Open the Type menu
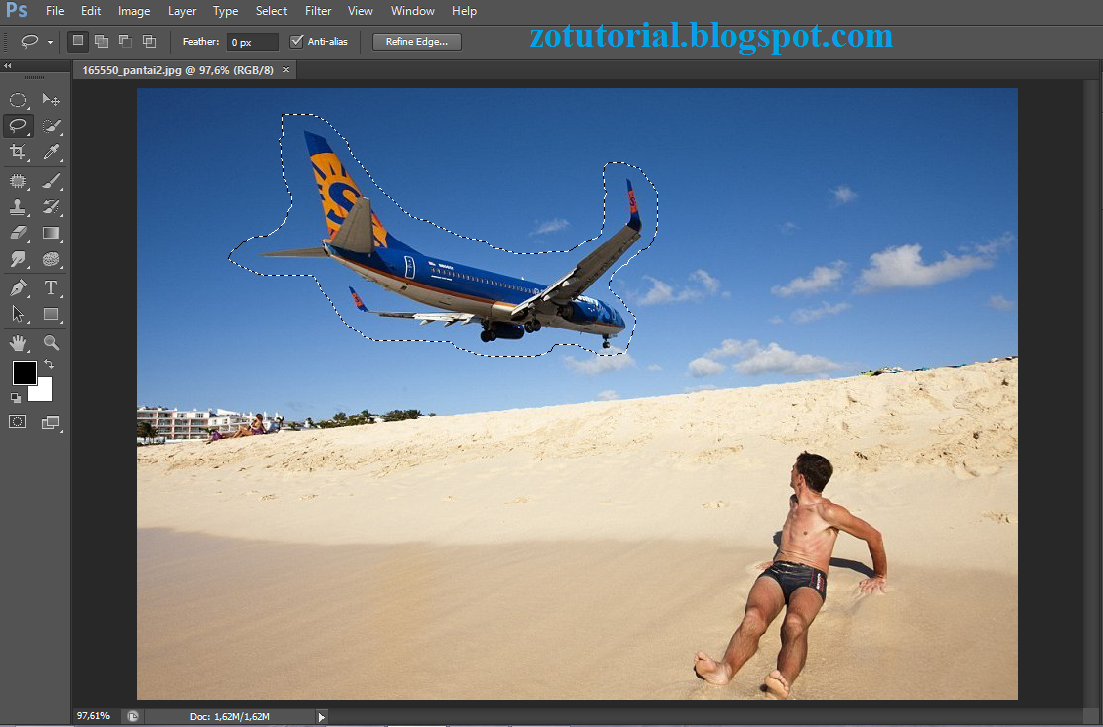Image resolution: width=1103 pixels, height=727 pixels. (x=225, y=11)
